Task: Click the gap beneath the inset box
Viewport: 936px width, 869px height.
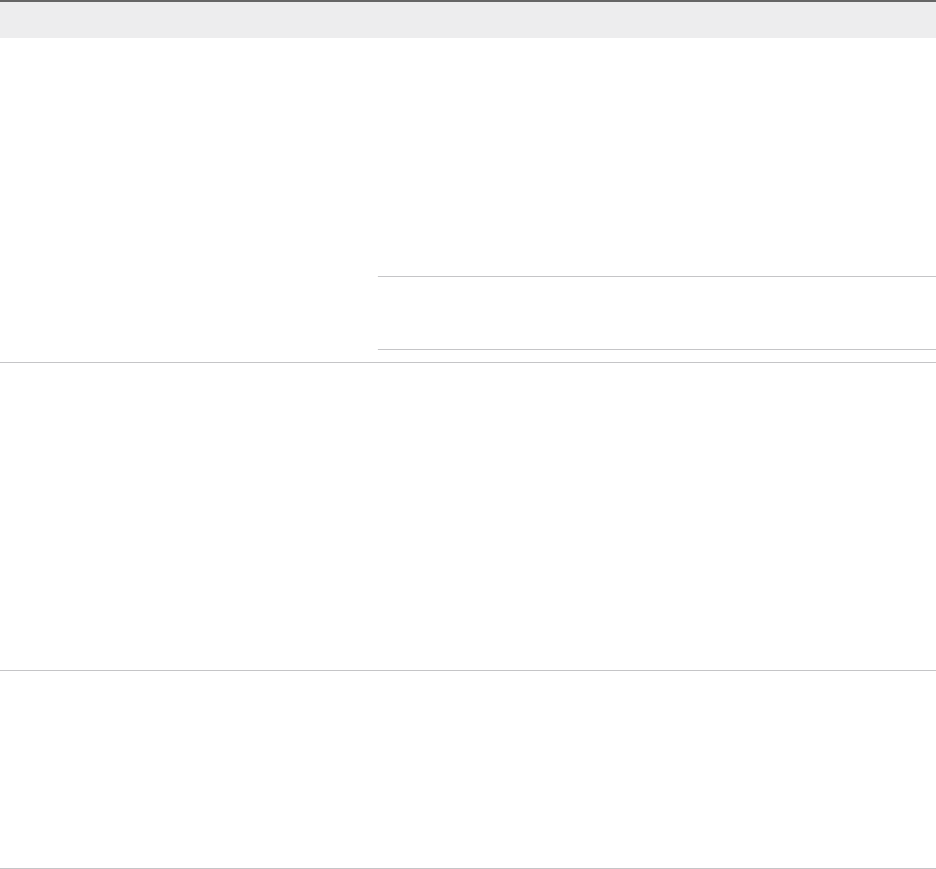Action: coord(656,356)
